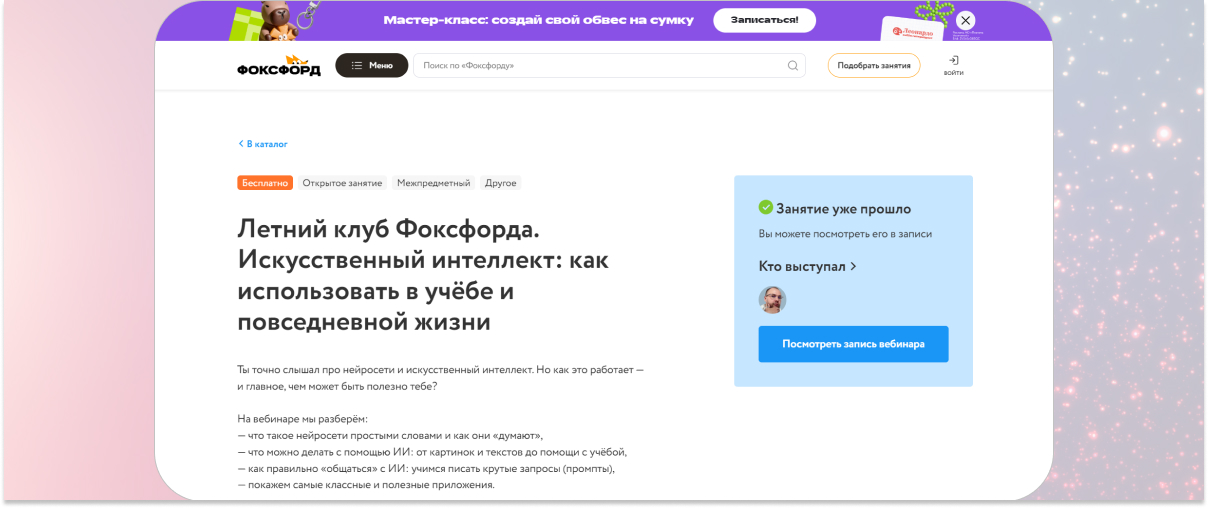Close the master-class banner
The height and width of the screenshot is (508, 1208).
(x=965, y=20)
